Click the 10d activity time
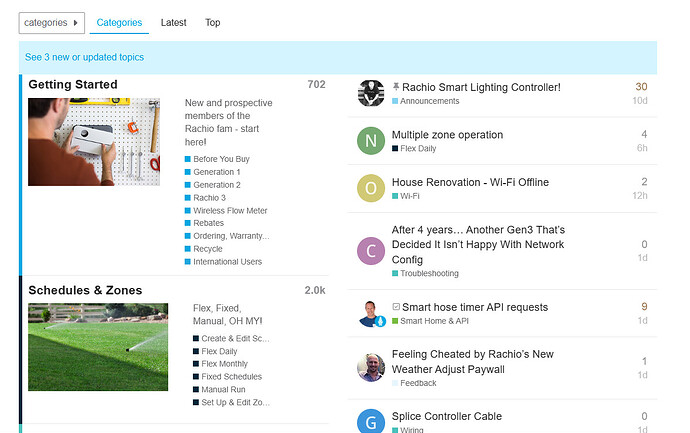690x433 pixels. [640, 101]
